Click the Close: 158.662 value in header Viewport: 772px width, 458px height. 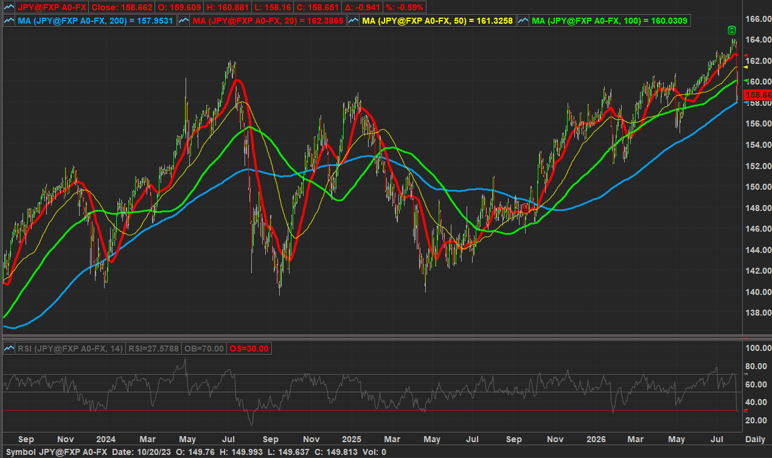coord(122,7)
